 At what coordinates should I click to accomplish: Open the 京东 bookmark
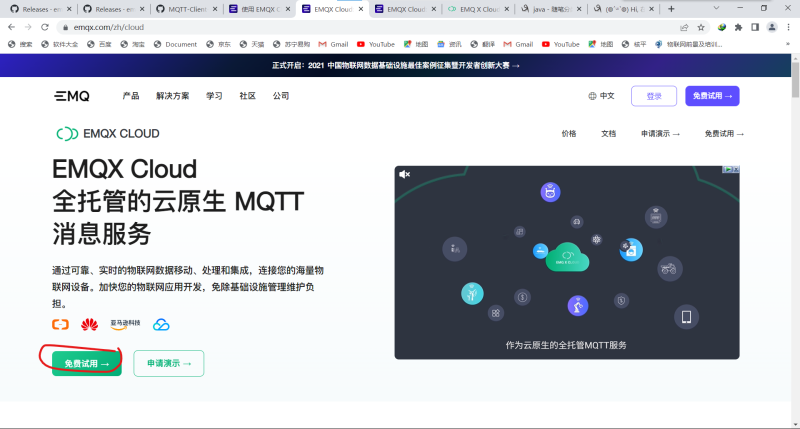pyautogui.click(x=218, y=44)
